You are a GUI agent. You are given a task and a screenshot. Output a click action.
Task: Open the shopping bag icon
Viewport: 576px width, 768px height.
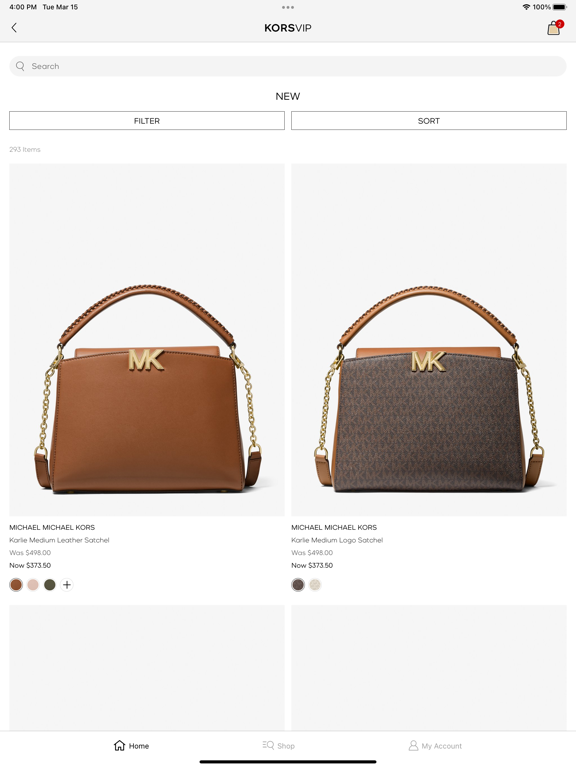point(554,28)
